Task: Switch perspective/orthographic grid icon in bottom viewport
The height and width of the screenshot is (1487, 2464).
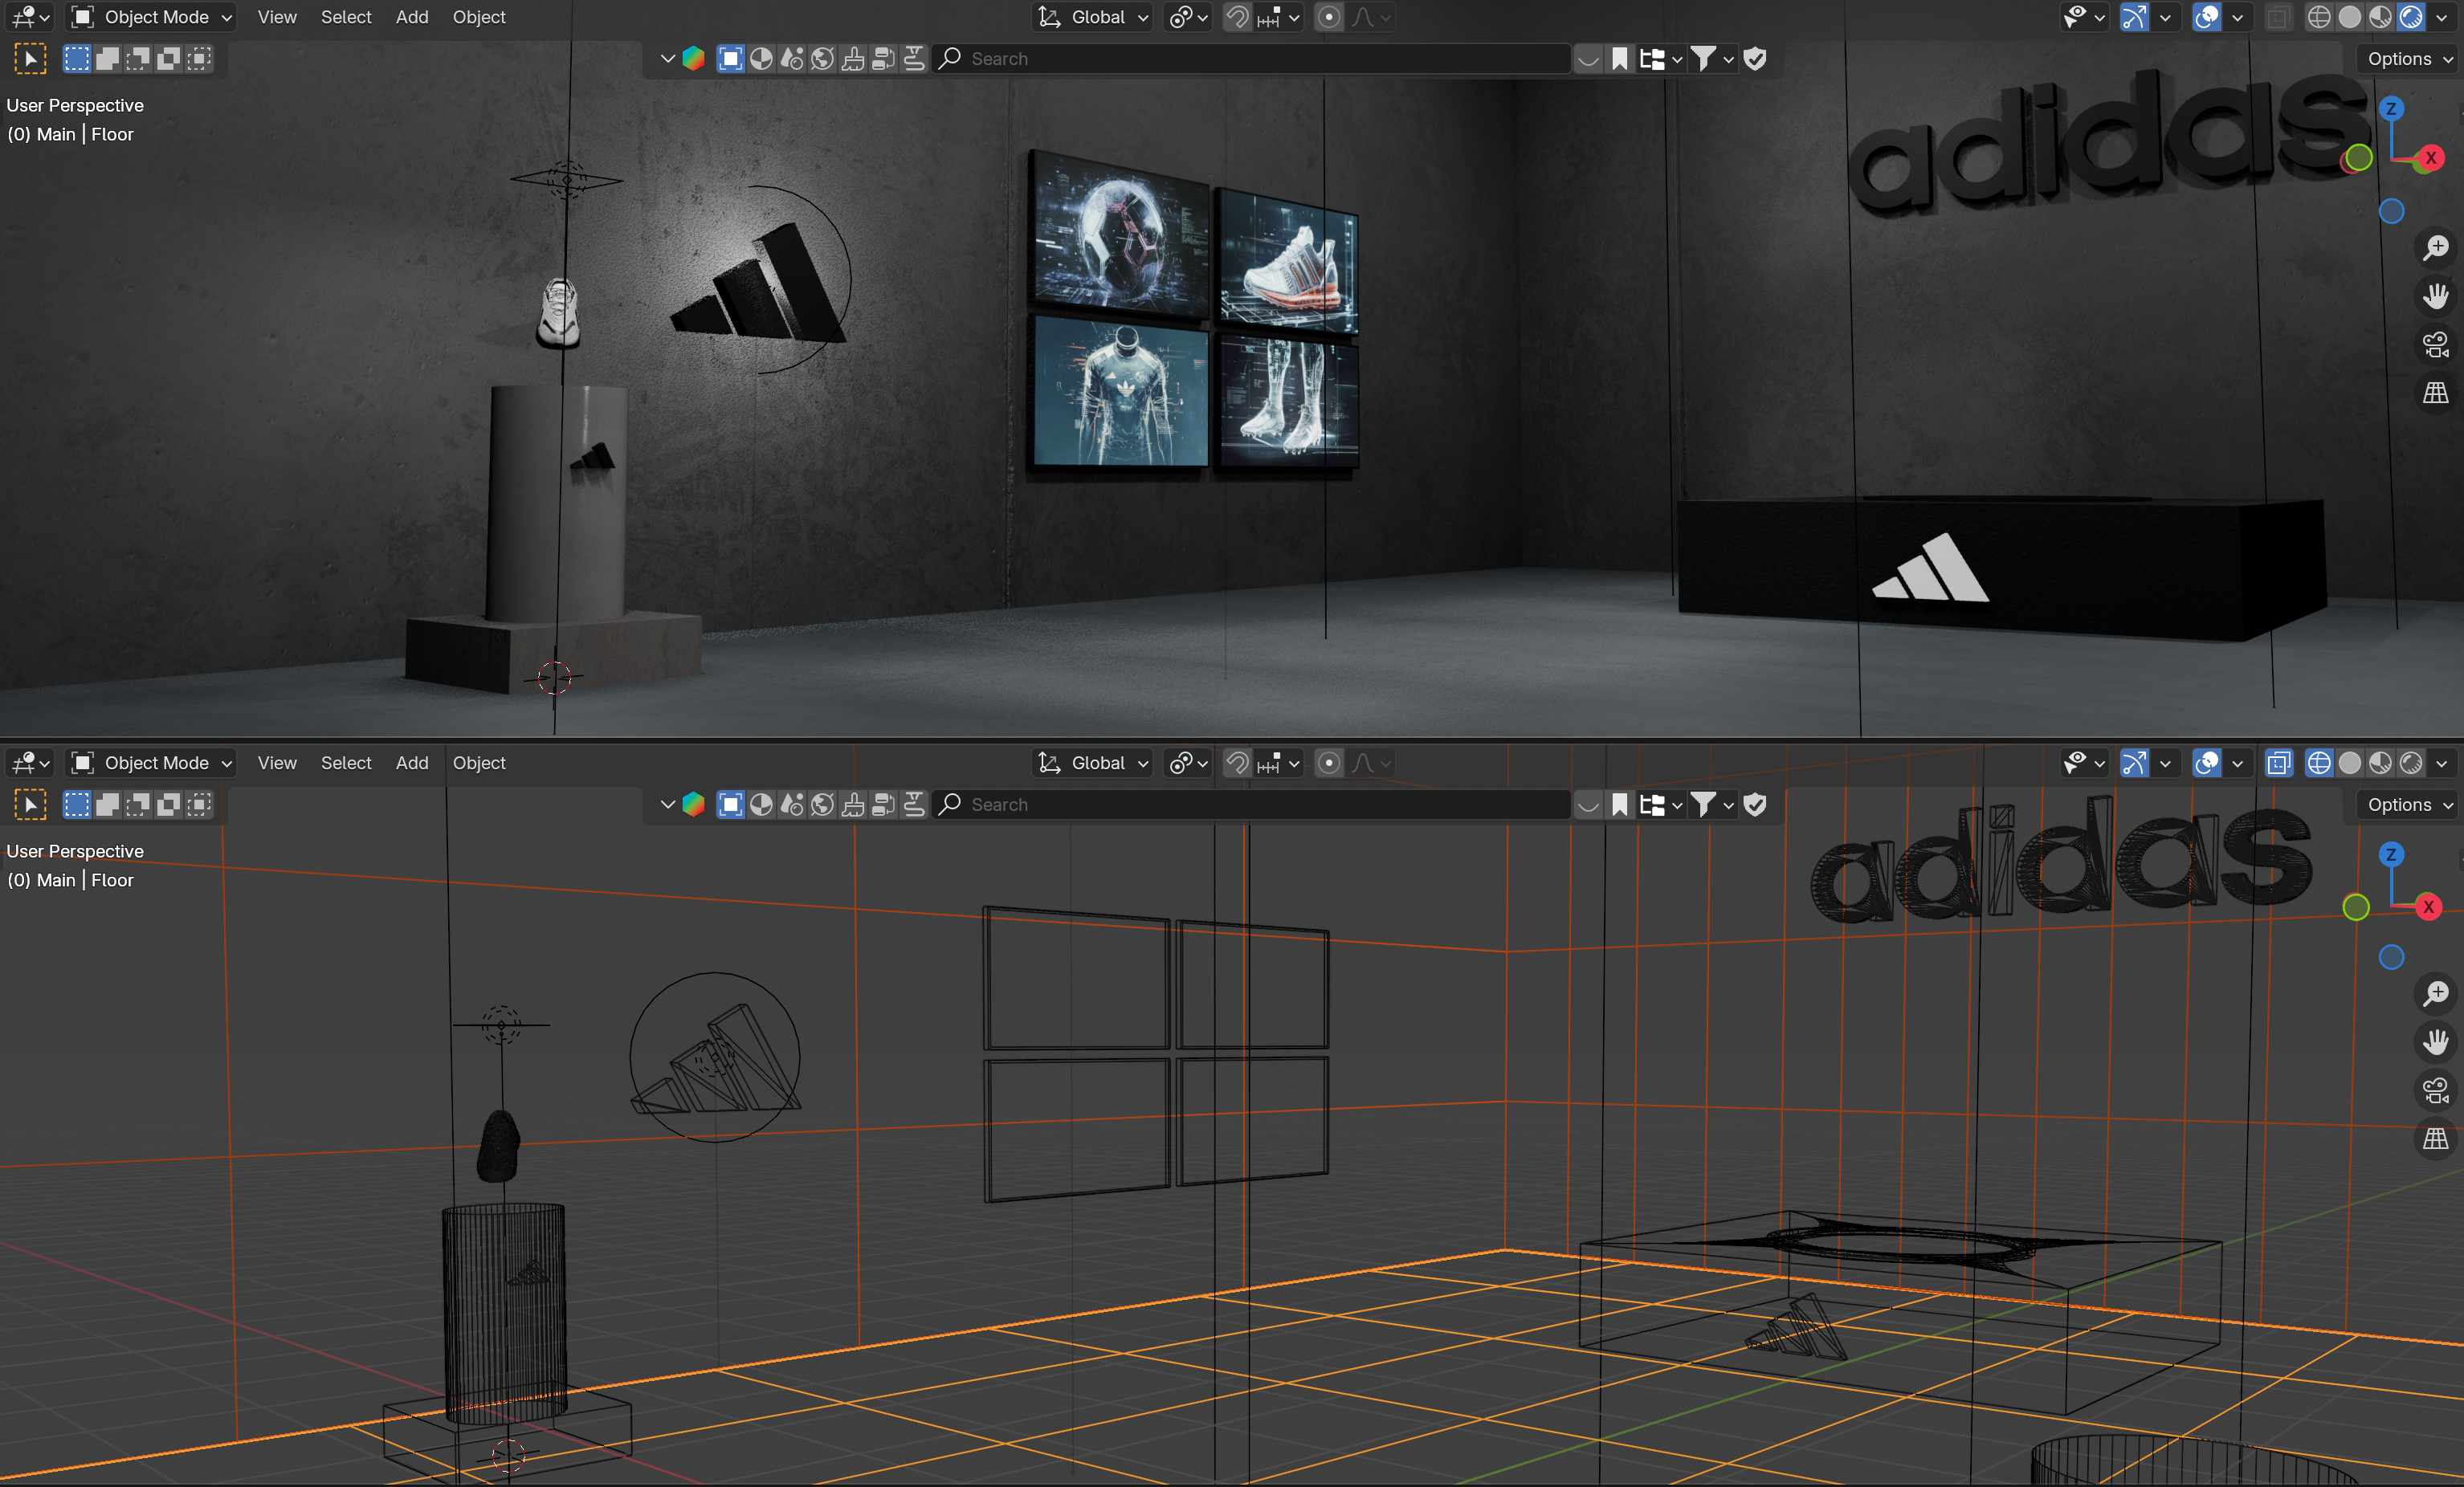Action: (2436, 1139)
